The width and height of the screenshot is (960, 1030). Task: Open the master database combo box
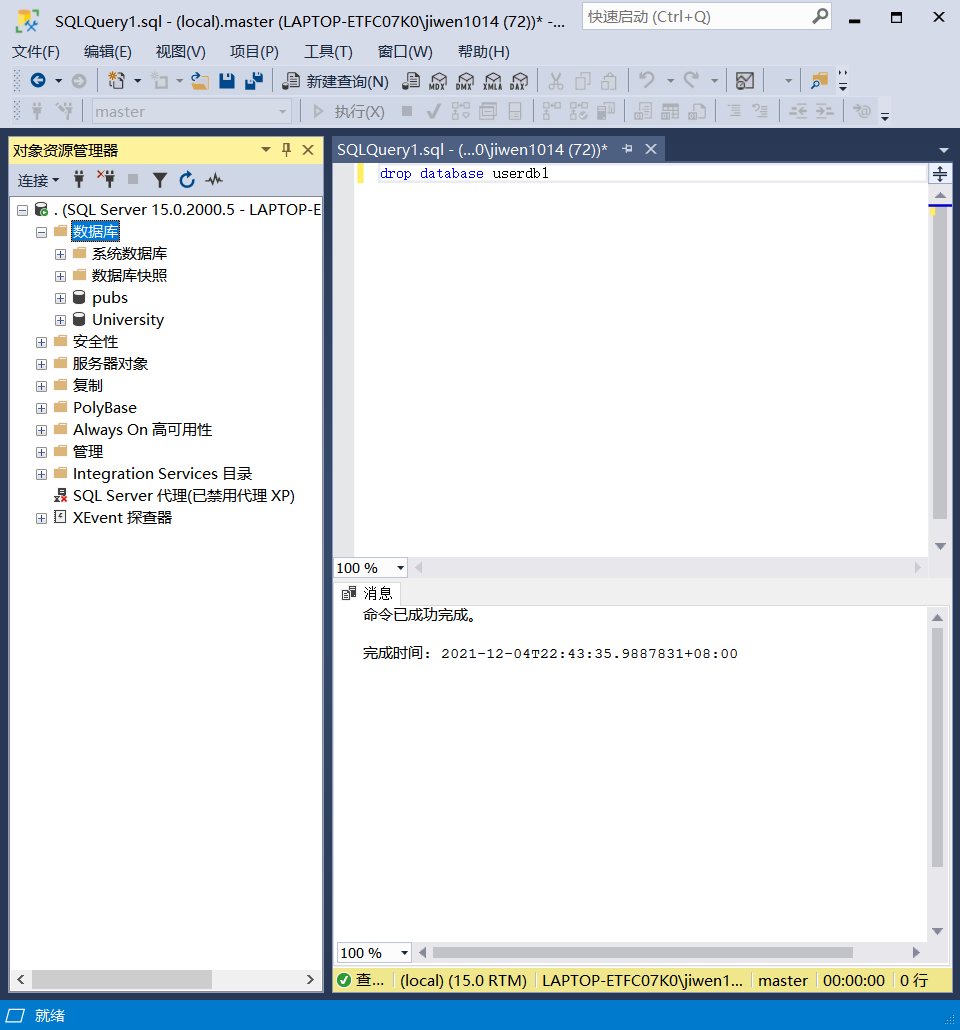191,112
